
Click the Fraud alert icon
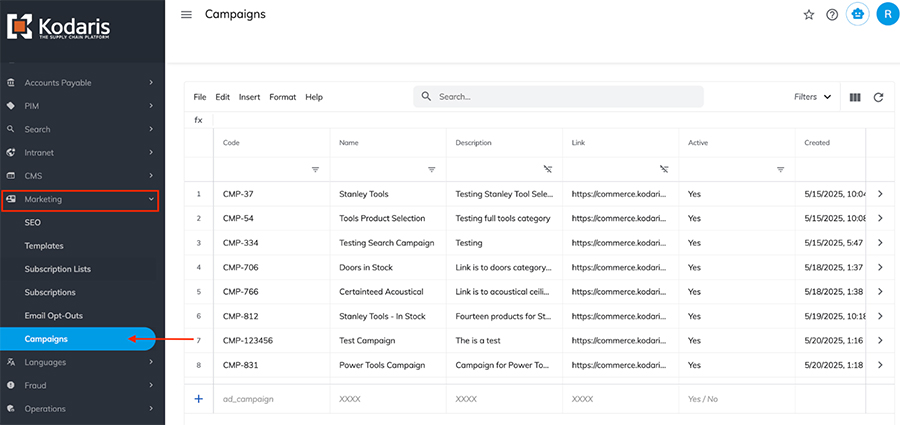point(11,385)
